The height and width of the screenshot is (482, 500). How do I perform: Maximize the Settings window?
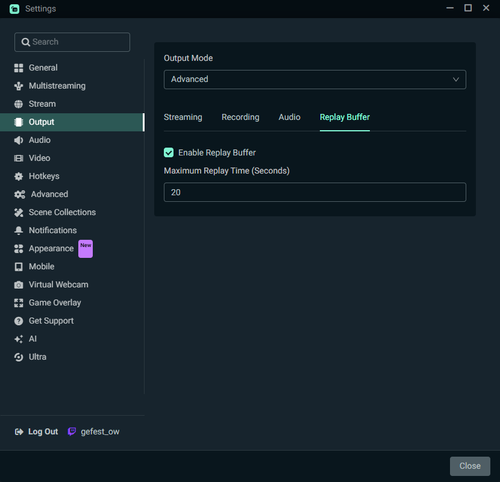point(468,8)
